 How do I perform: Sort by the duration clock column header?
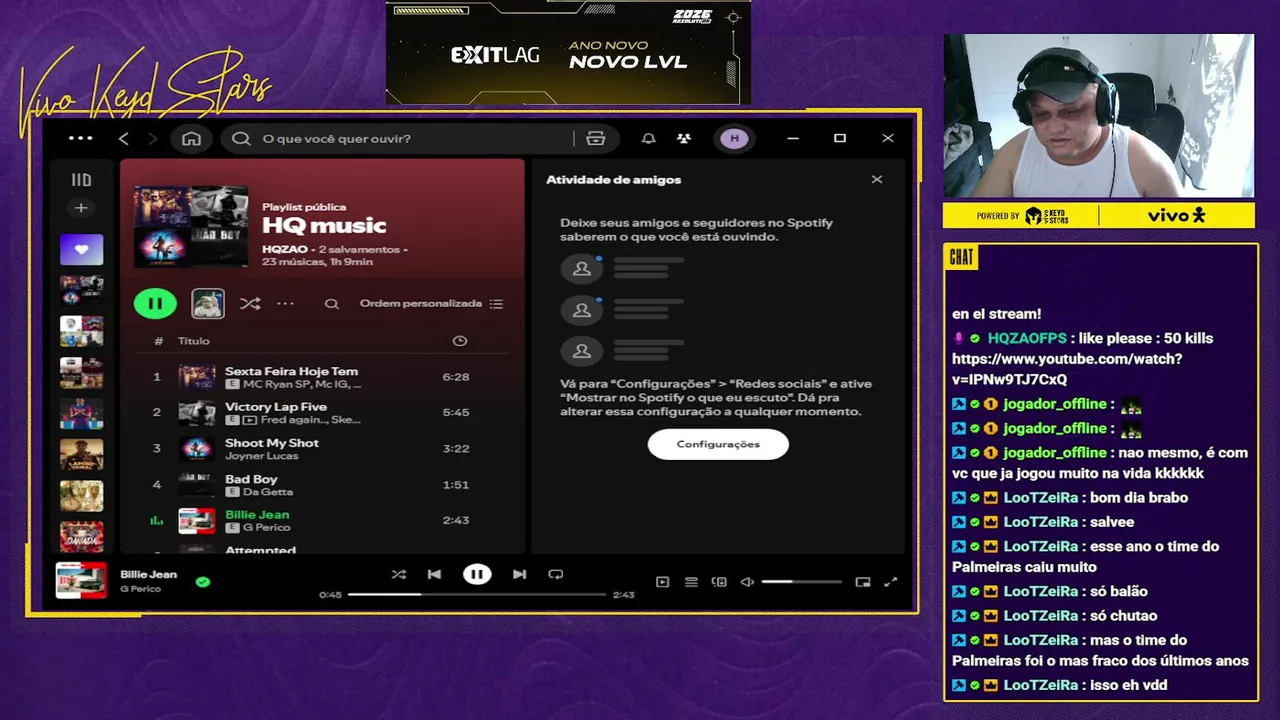[460, 341]
